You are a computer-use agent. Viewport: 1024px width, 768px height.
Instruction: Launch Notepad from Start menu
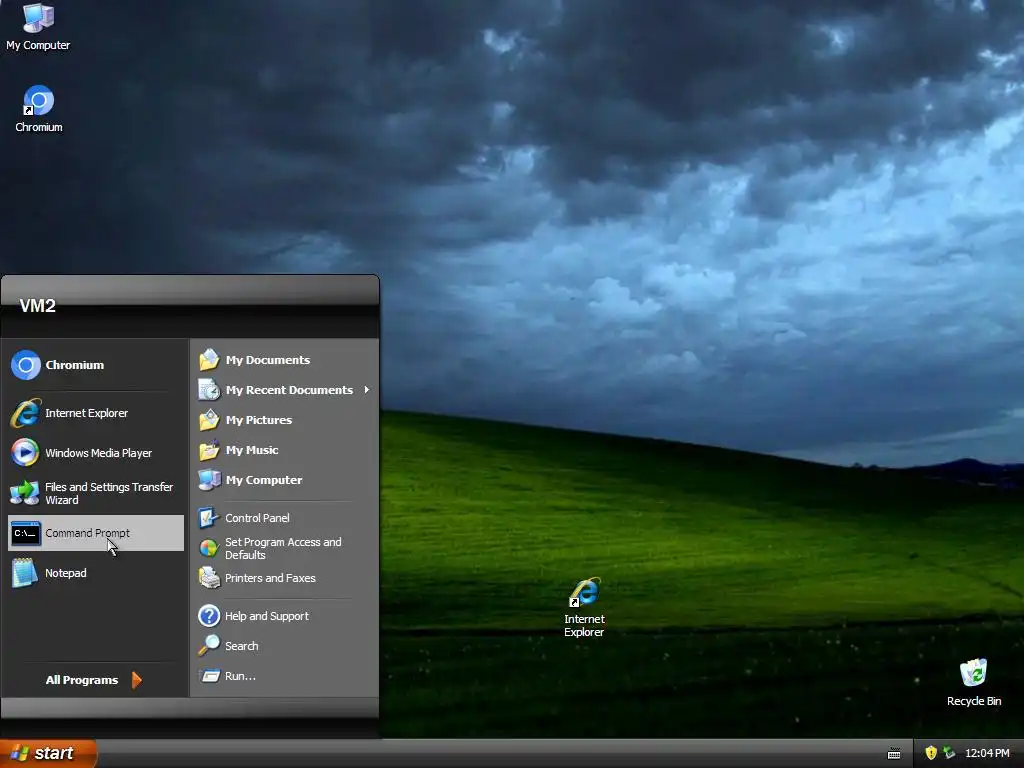pyautogui.click(x=95, y=573)
